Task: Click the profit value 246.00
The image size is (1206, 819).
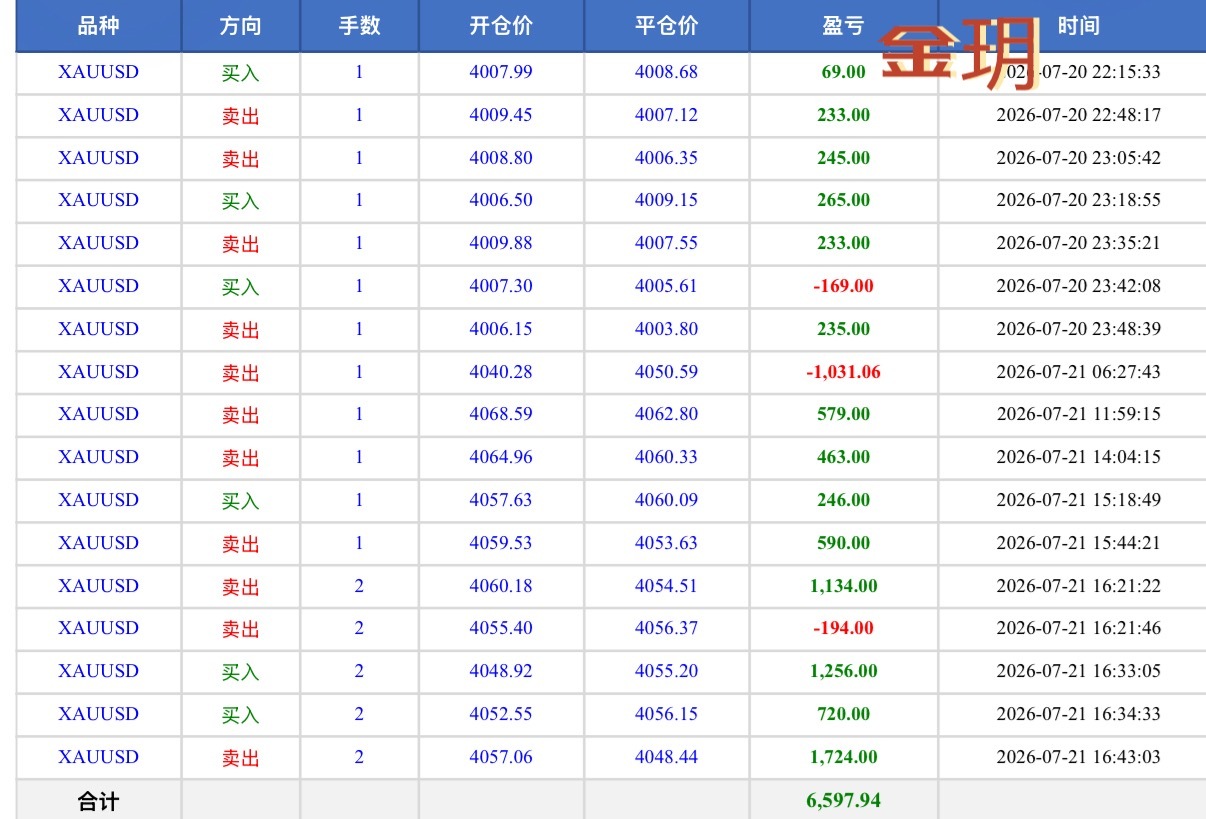Action: [843, 500]
